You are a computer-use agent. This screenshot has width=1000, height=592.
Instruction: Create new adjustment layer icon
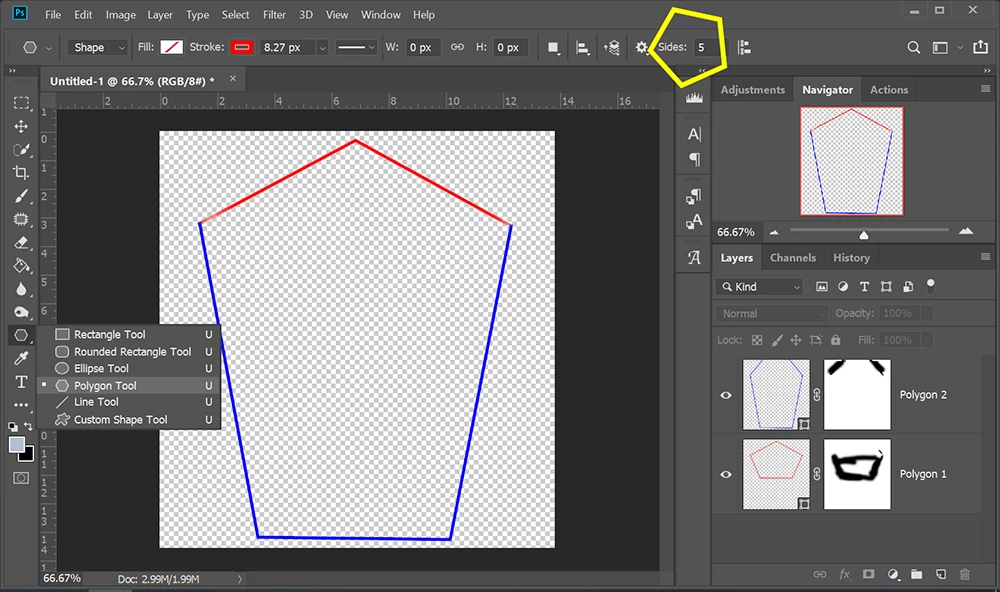pos(893,574)
